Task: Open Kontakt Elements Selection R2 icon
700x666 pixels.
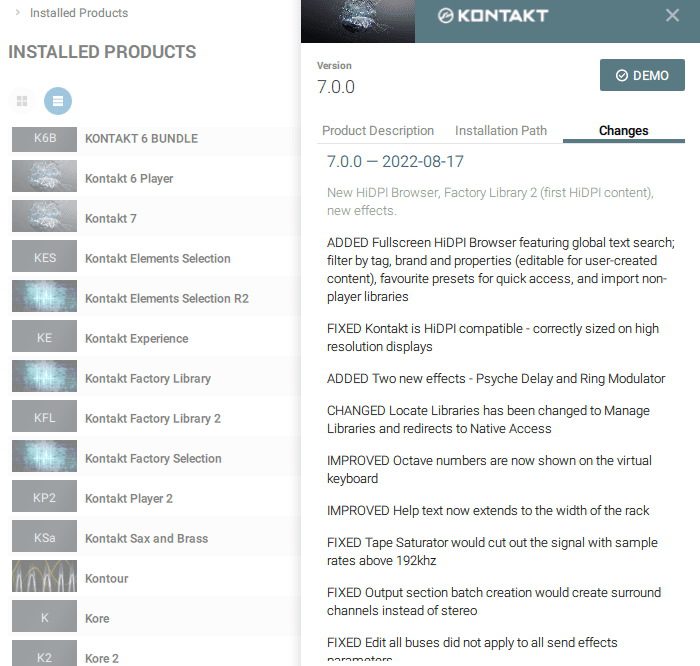Action: point(44,298)
